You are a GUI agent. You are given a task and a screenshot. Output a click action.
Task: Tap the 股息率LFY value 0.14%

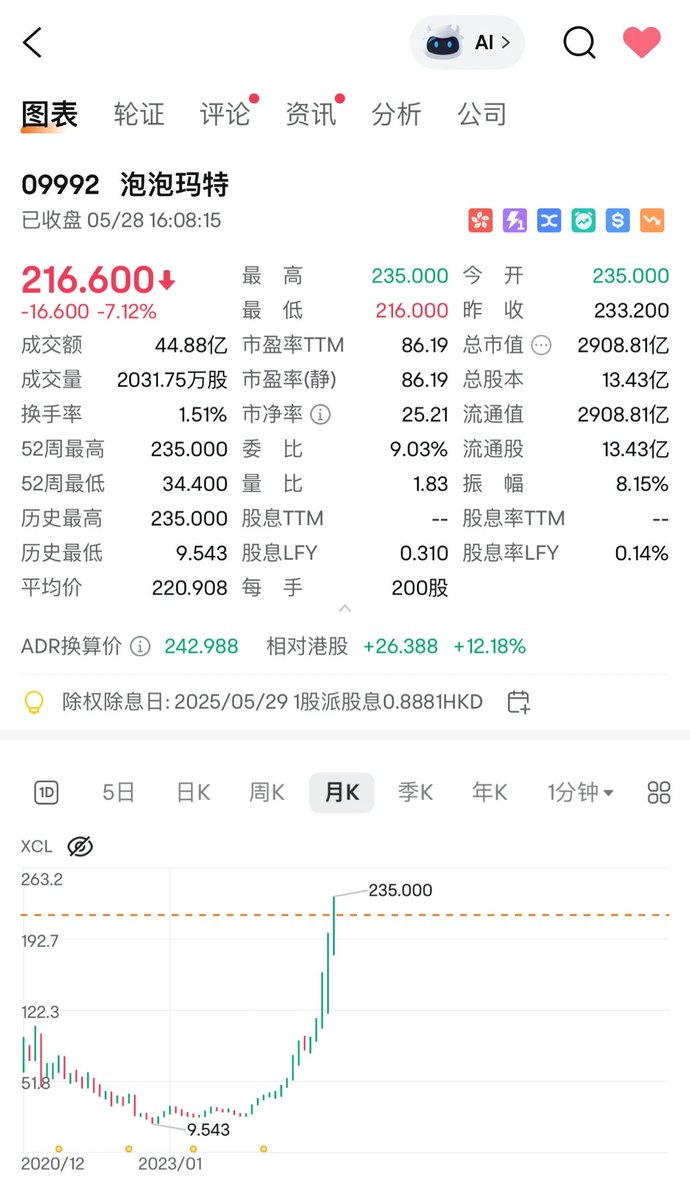[x=642, y=553]
